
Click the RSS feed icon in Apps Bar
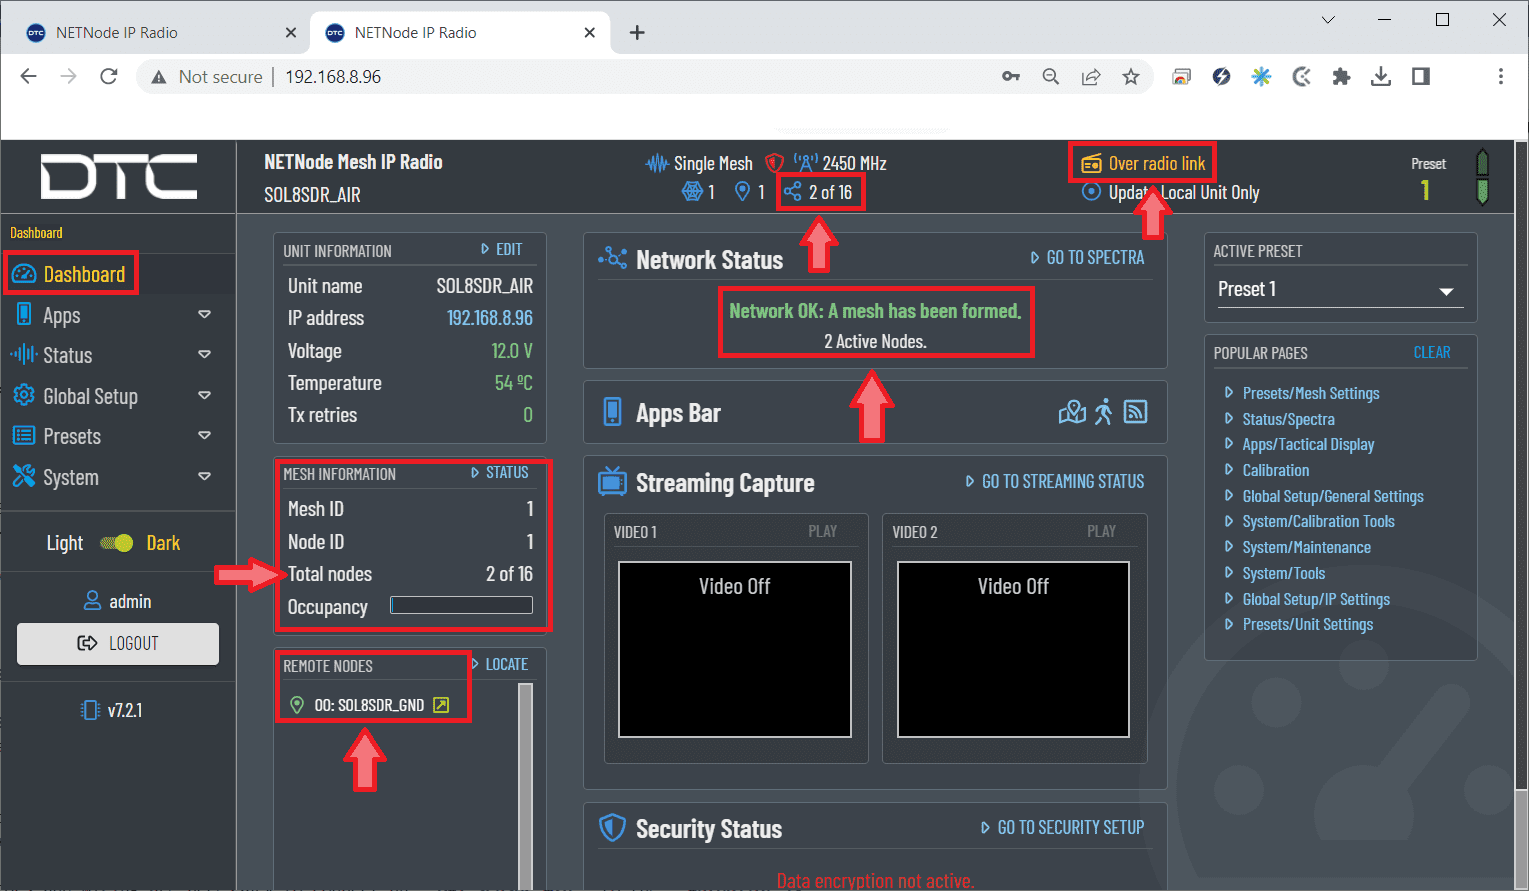pyautogui.click(x=1135, y=412)
